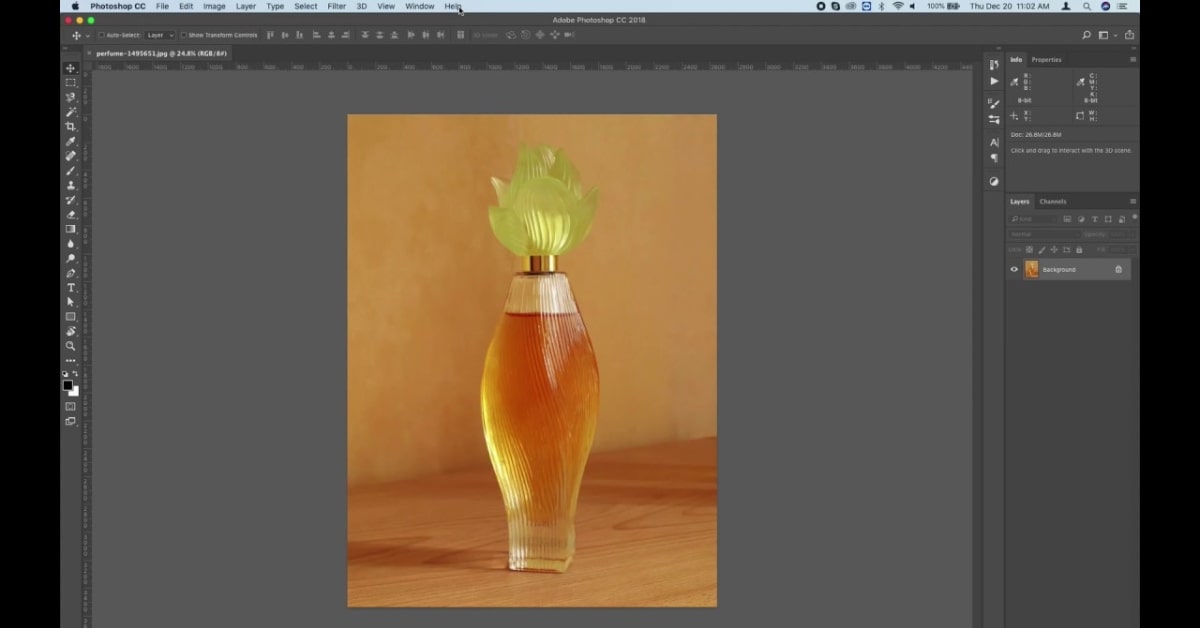Select the Zoom tool
Image resolution: width=1200 pixels, height=628 pixels.
click(x=71, y=346)
